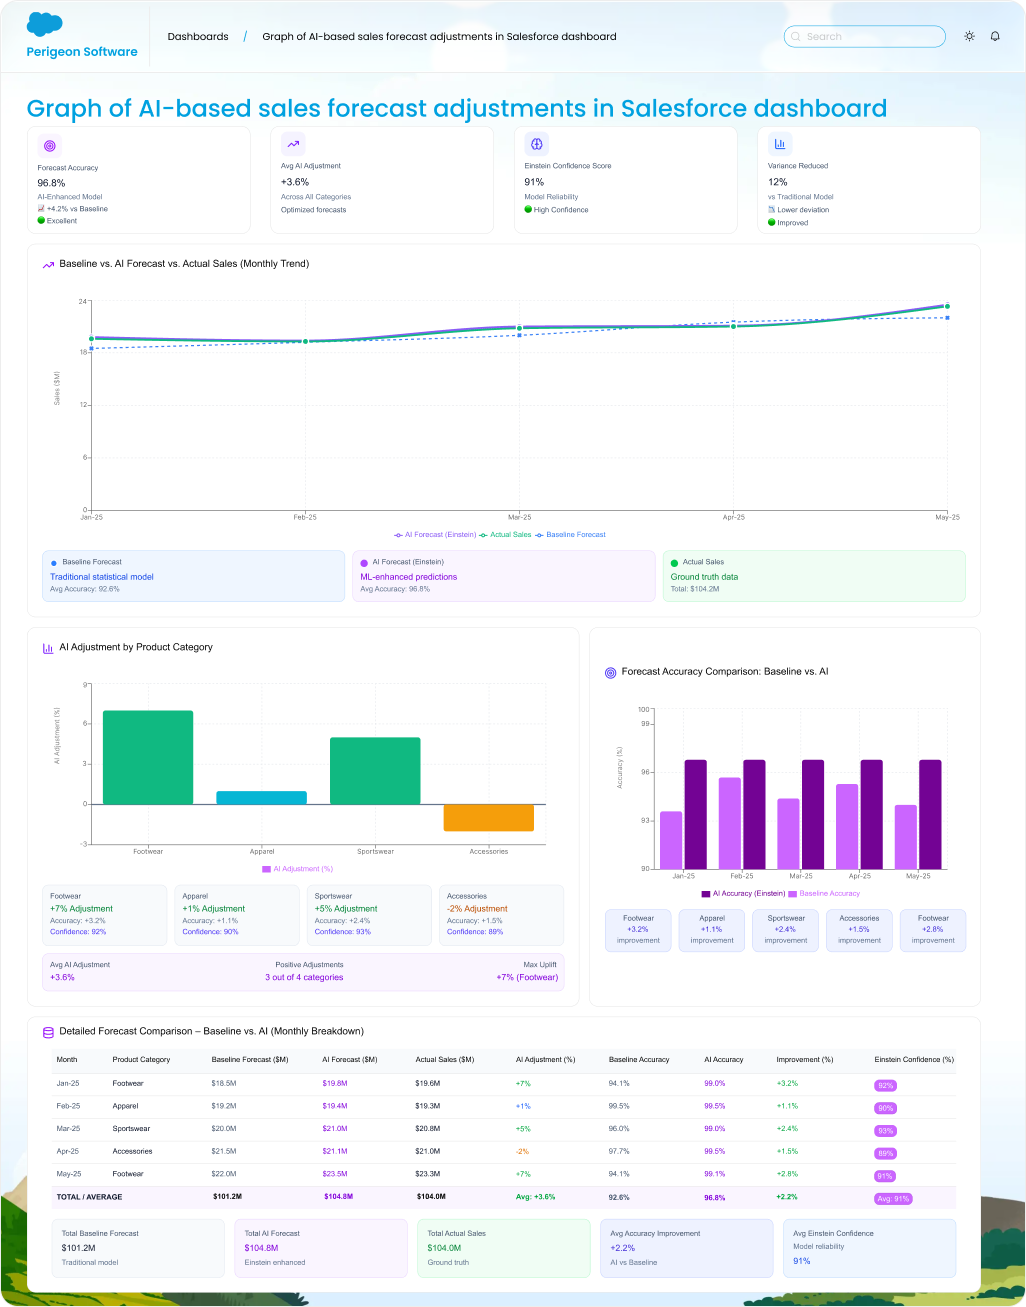Toggle the Baseline Forecast legend in trend chart
The height and width of the screenshot is (1307, 1026).
pyautogui.click(x=571, y=535)
